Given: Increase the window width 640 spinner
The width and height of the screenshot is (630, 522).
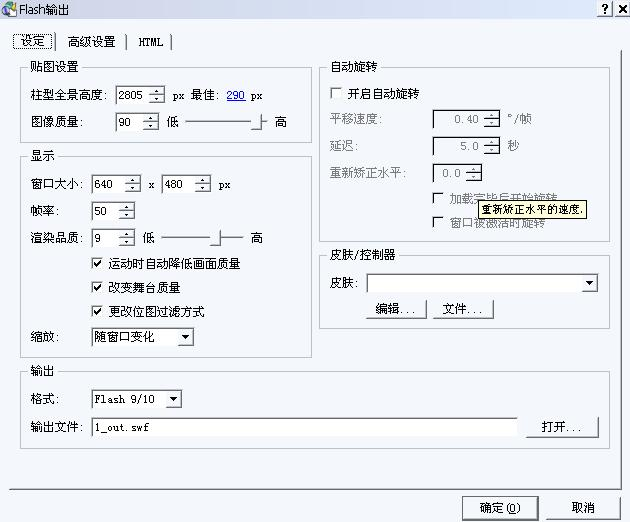Looking at the screenshot, I should (133, 180).
